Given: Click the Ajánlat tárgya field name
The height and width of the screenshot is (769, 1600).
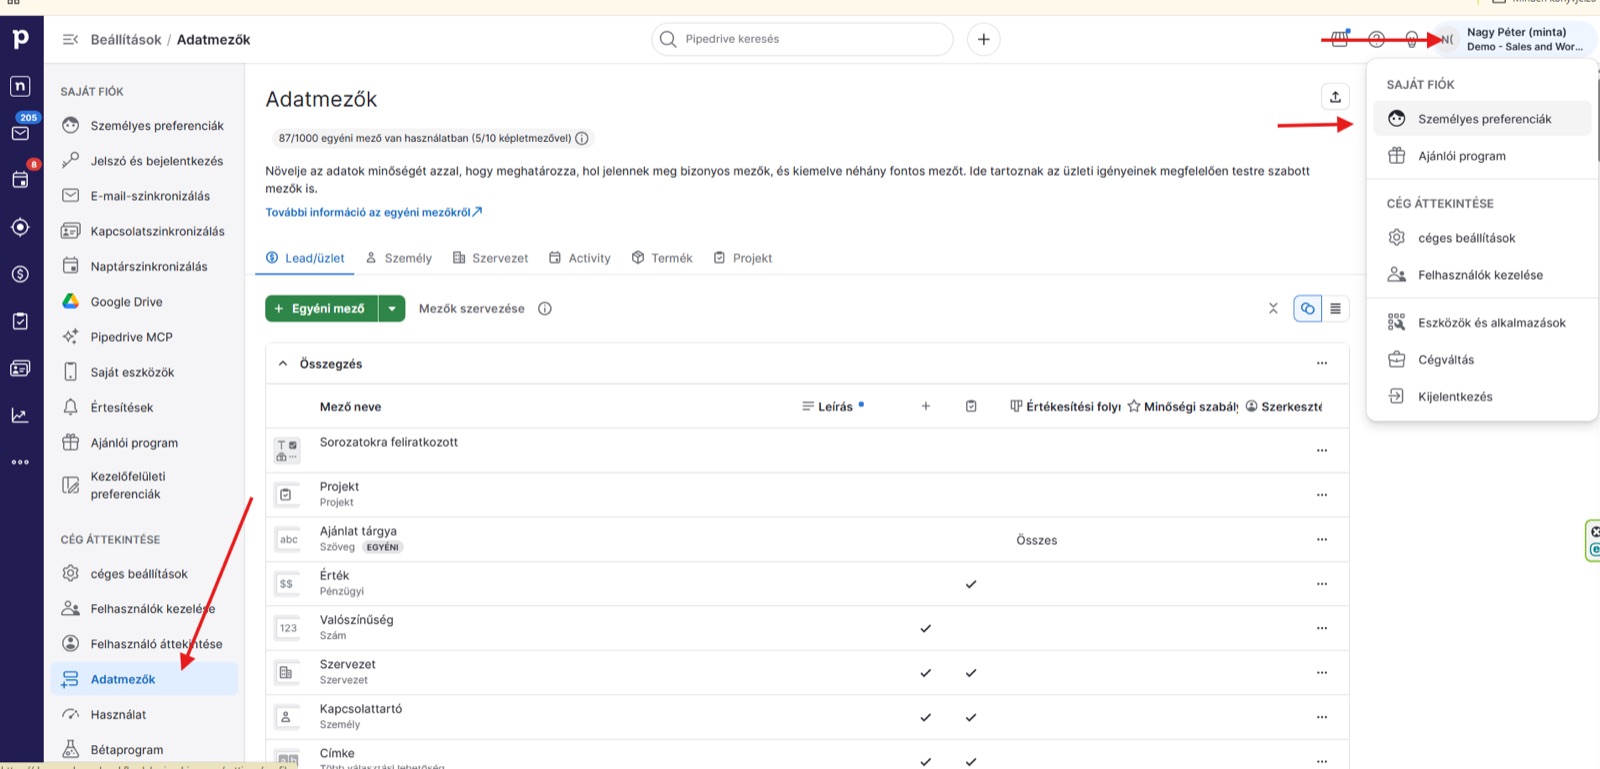Looking at the screenshot, I should pos(358,531).
